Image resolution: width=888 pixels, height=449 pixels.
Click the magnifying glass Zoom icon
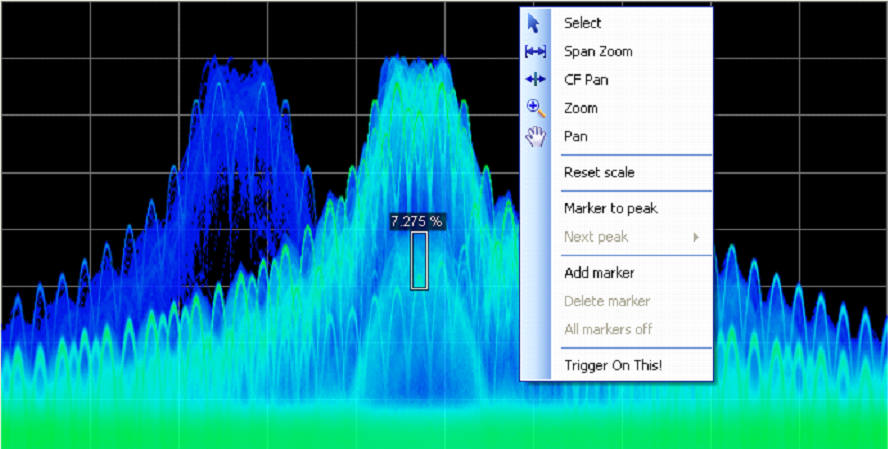click(x=535, y=108)
